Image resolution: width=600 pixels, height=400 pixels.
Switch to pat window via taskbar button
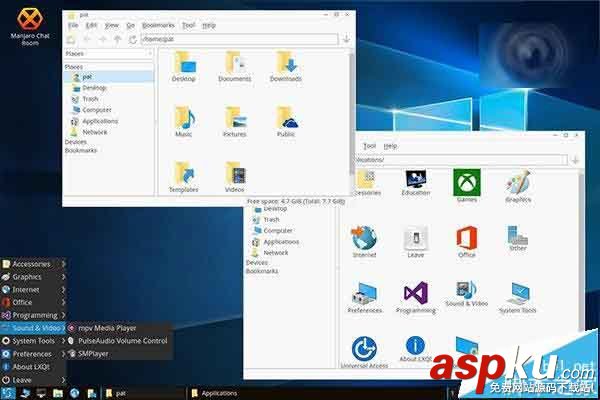click(143, 393)
